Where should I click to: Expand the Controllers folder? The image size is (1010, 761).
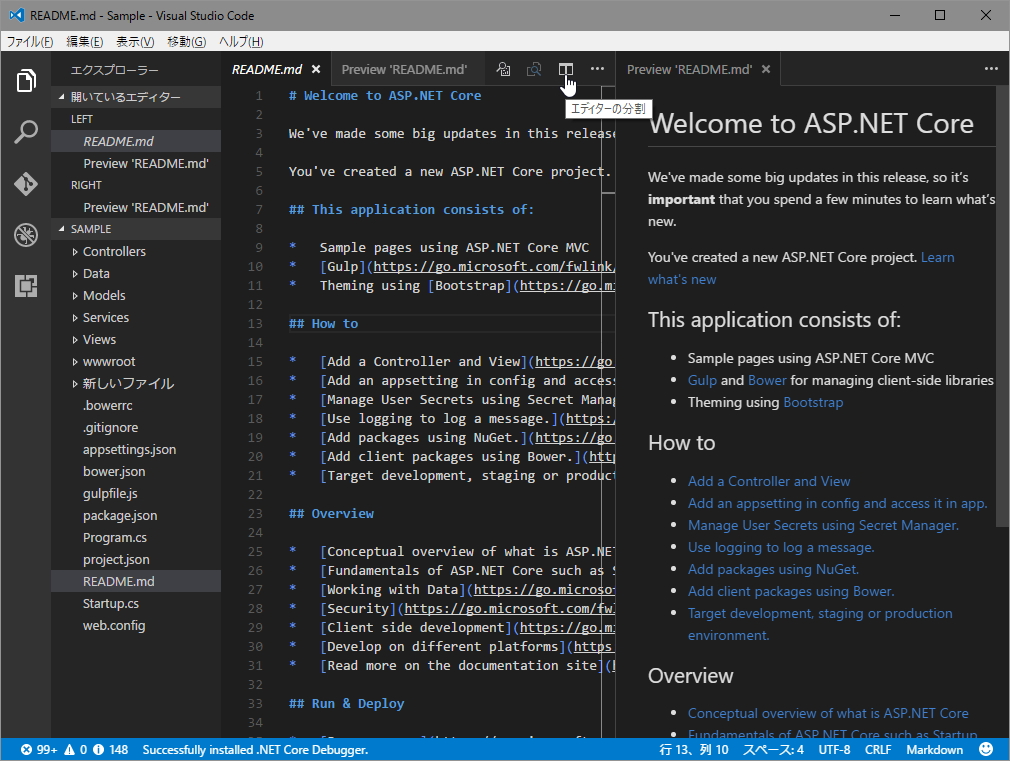click(113, 252)
